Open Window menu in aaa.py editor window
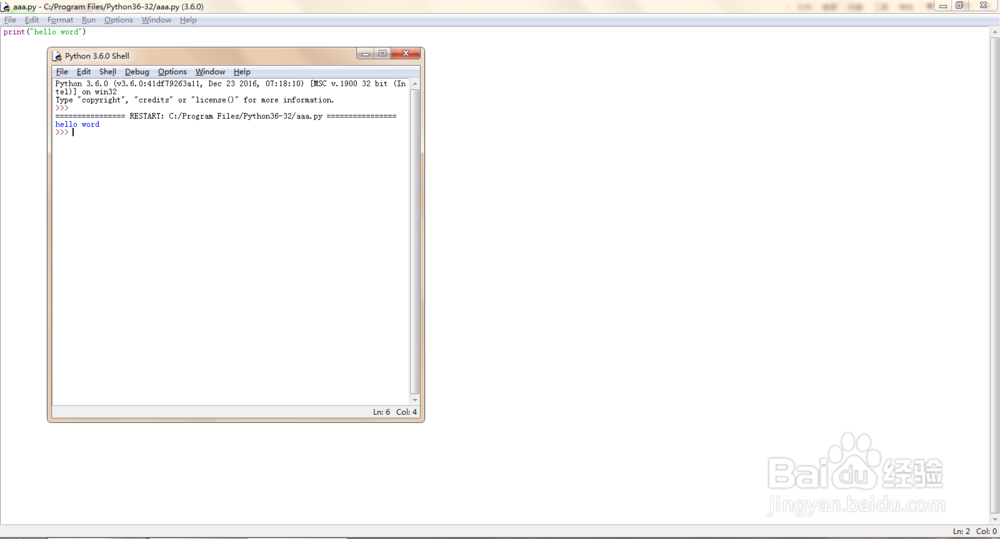The height and width of the screenshot is (539, 1000). pyautogui.click(x=156, y=20)
